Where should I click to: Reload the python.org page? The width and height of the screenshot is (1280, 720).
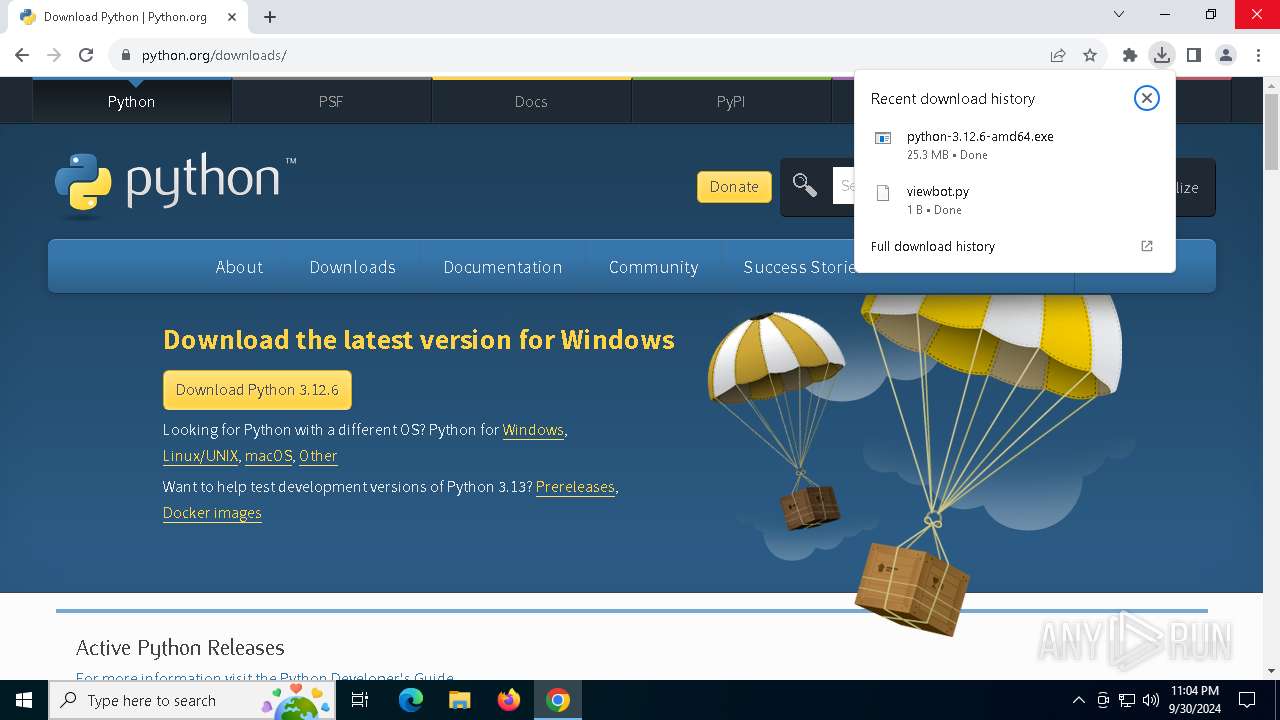[86, 55]
